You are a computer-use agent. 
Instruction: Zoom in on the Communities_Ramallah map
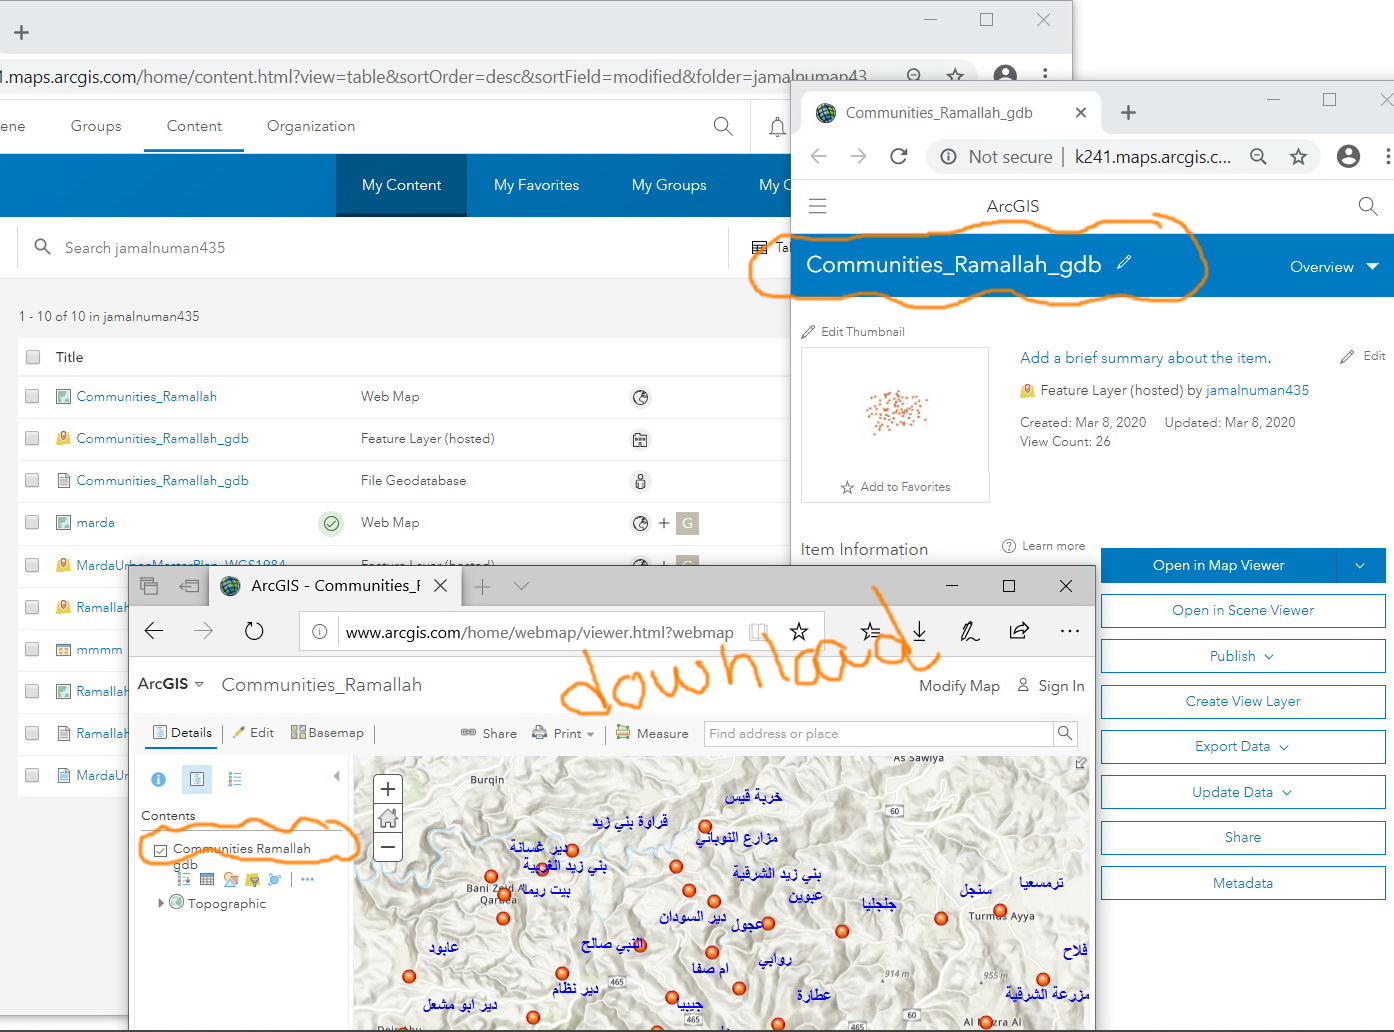(x=388, y=788)
